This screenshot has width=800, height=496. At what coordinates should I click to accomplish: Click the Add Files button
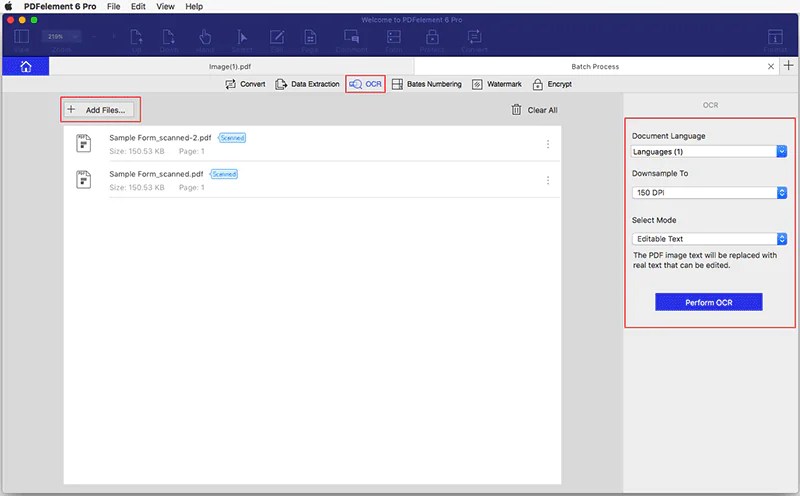(100, 110)
